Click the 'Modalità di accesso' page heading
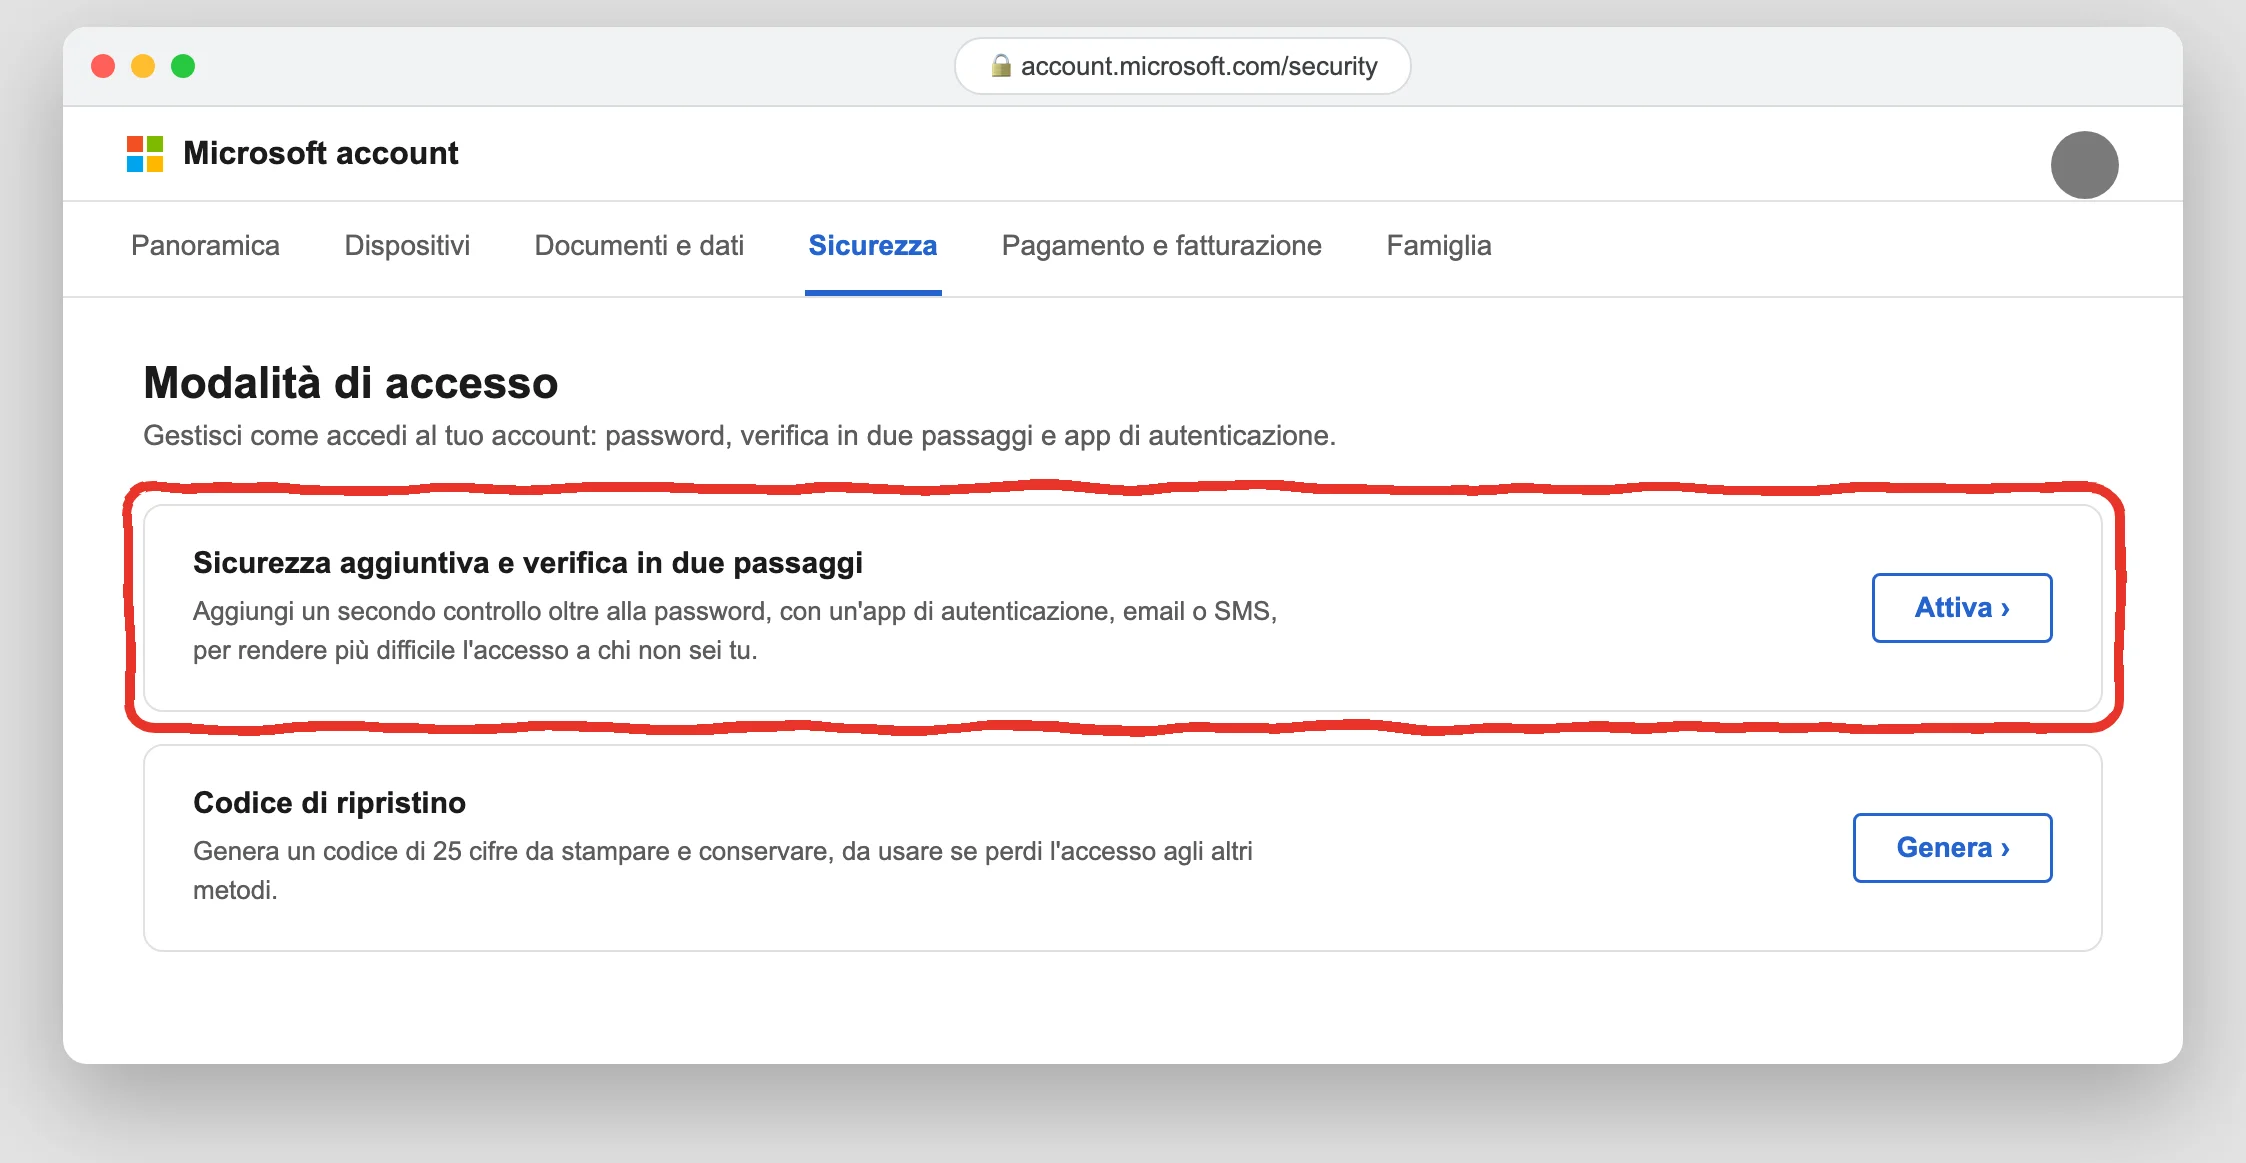The height and width of the screenshot is (1163, 2246). [x=351, y=383]
